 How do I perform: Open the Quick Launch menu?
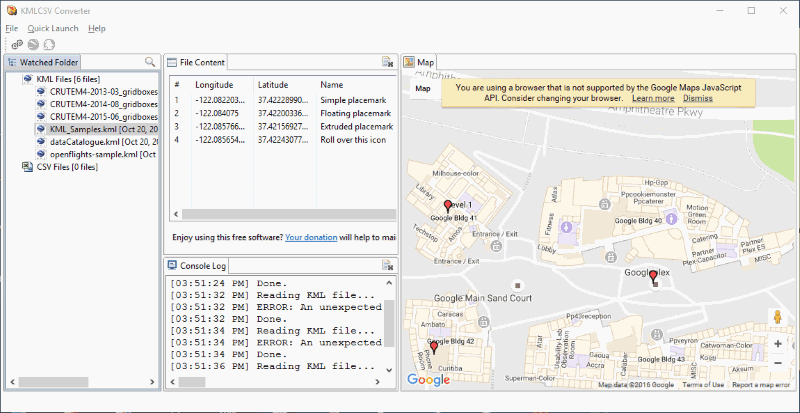(53, 29)
